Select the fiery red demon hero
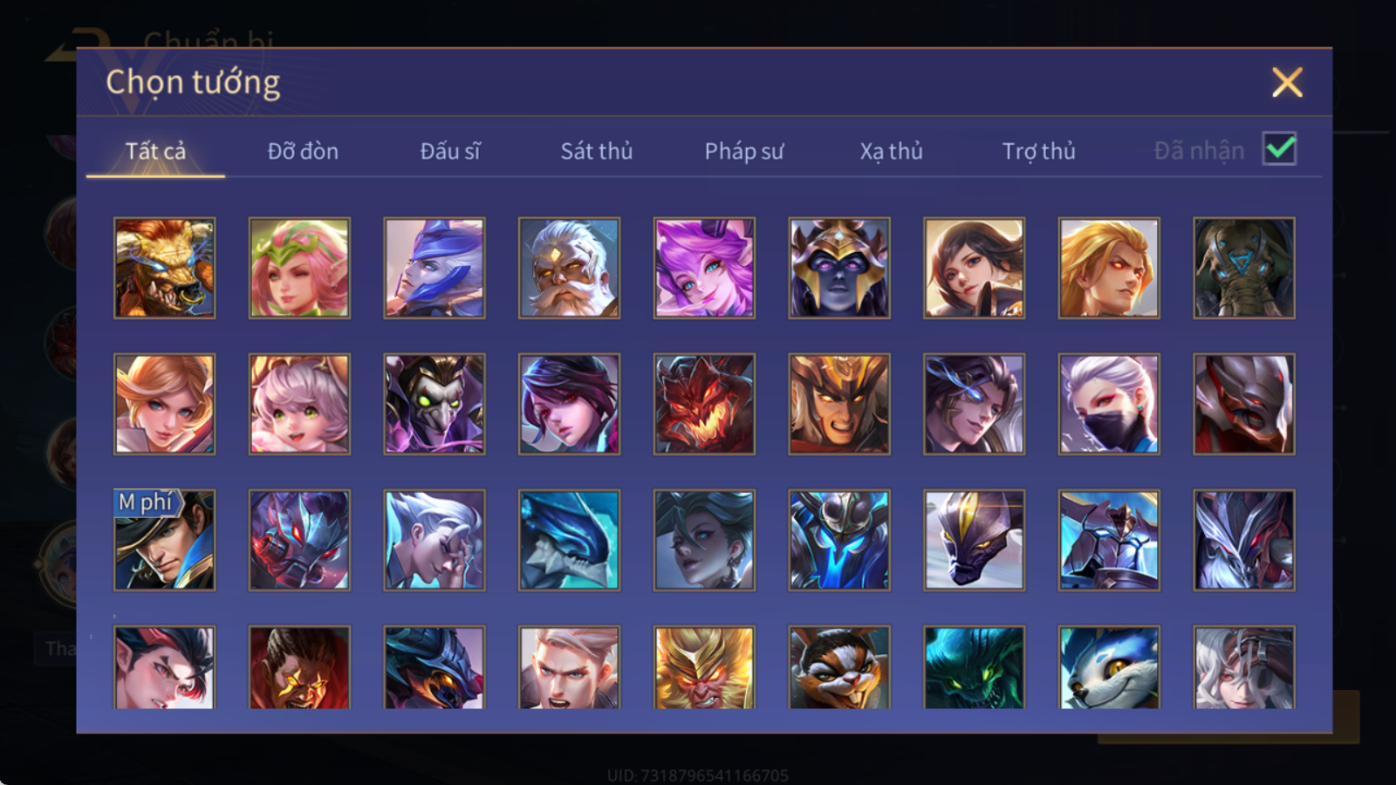The height and width of the screenshot is (785, 1396). (x=704, y=404)
